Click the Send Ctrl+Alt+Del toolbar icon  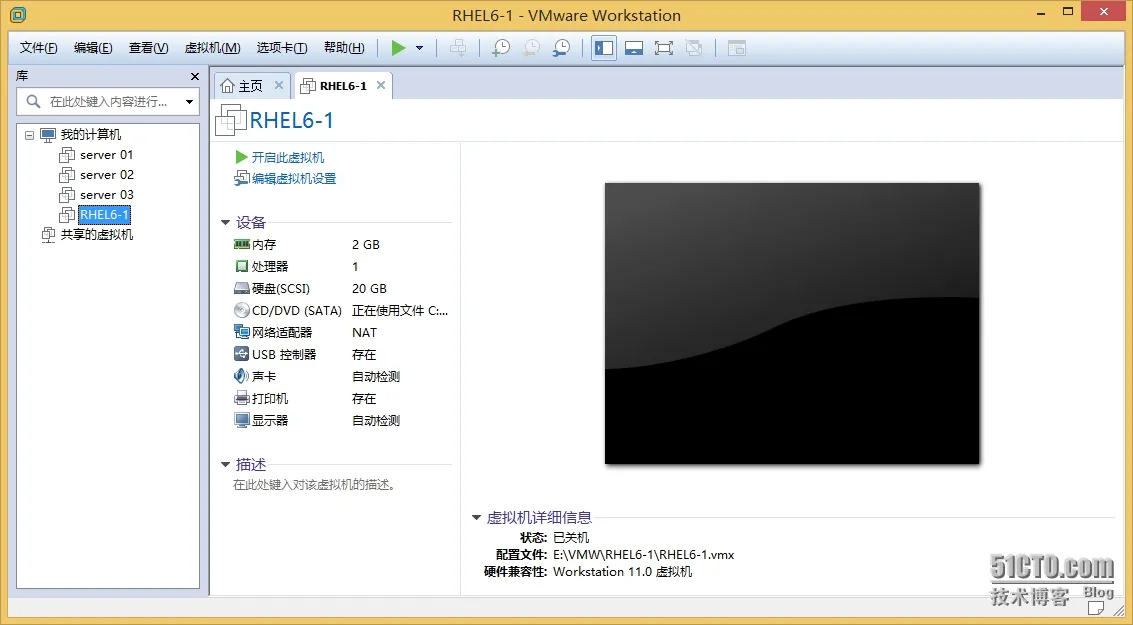(x=457, y=48)
